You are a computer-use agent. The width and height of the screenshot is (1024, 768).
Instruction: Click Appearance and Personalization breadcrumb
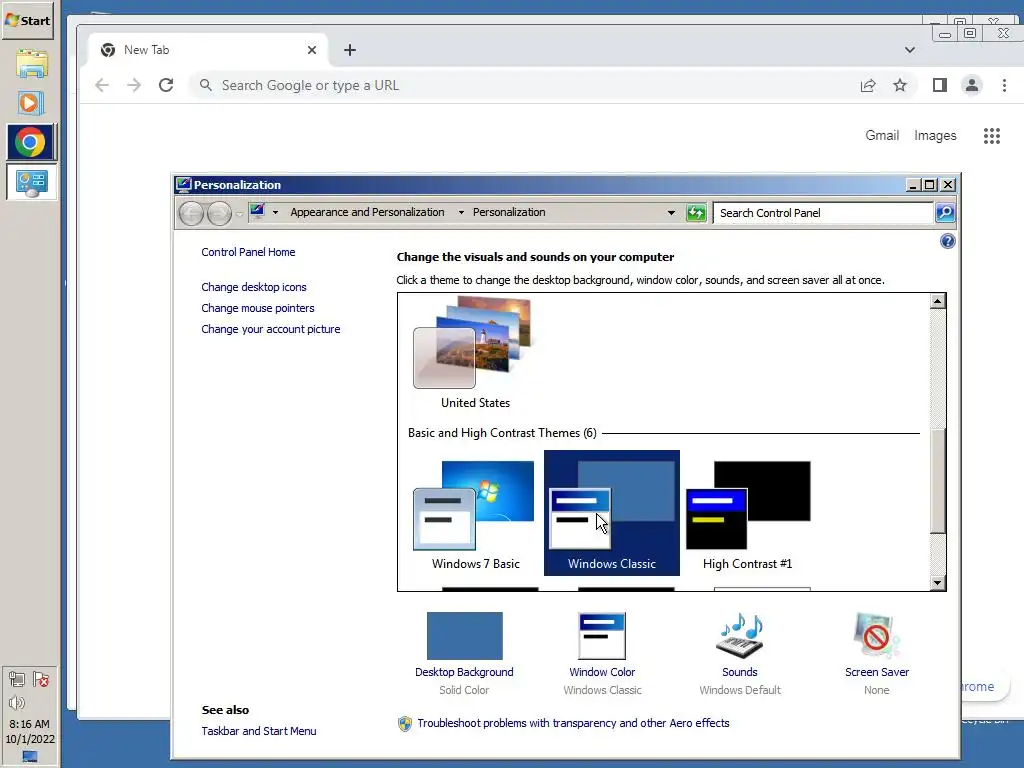pos(367,212)
